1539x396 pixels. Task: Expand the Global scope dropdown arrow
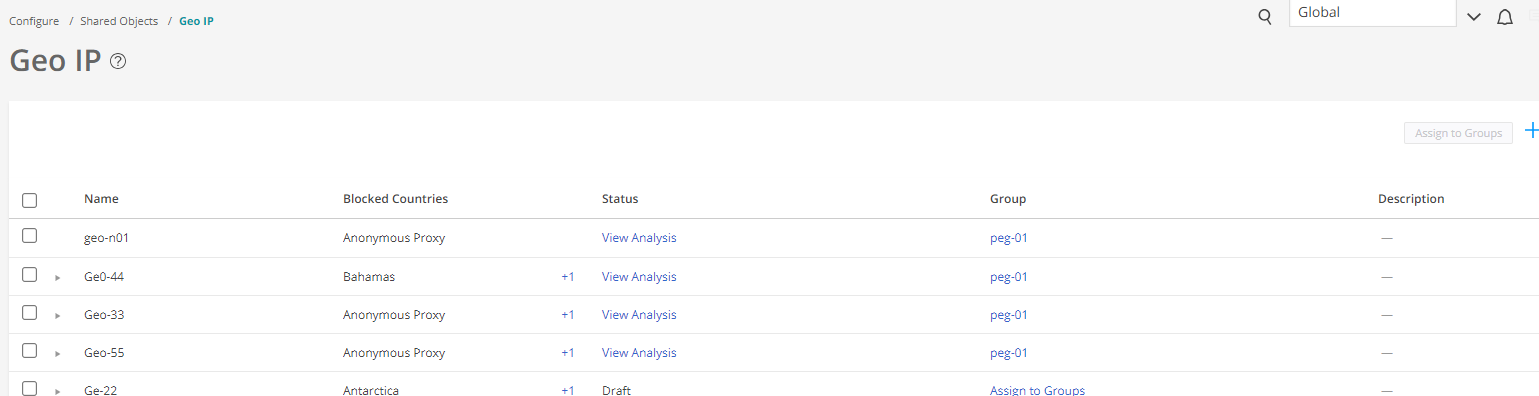pyautogui.click(x=1473, y=17)
